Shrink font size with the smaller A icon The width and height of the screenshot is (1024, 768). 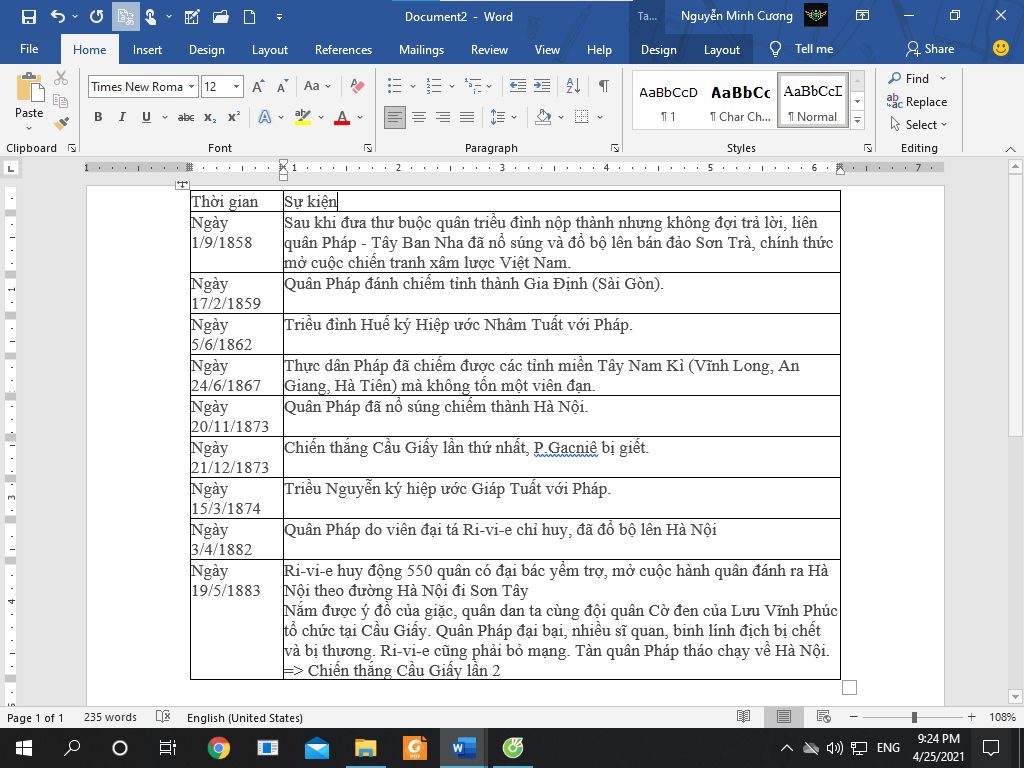(x=282, y=86)
